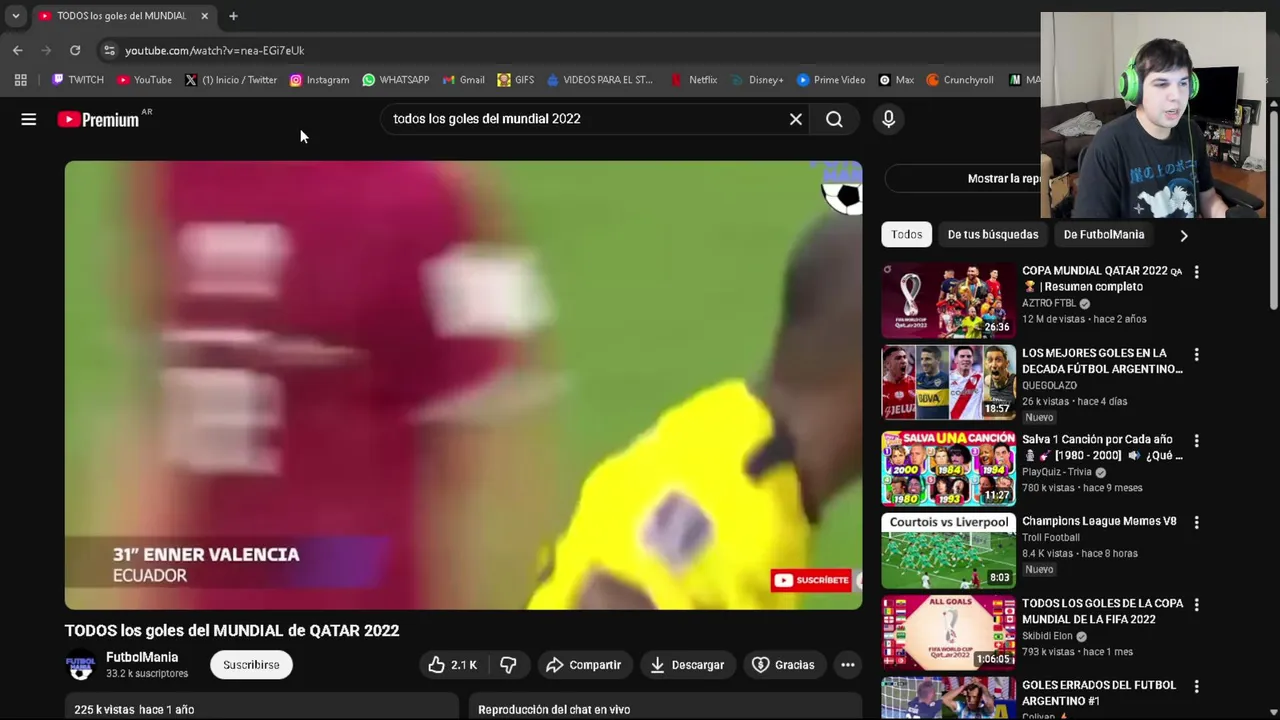View site information icon in address bar
Screen dimensions: 1280x720
109,50
